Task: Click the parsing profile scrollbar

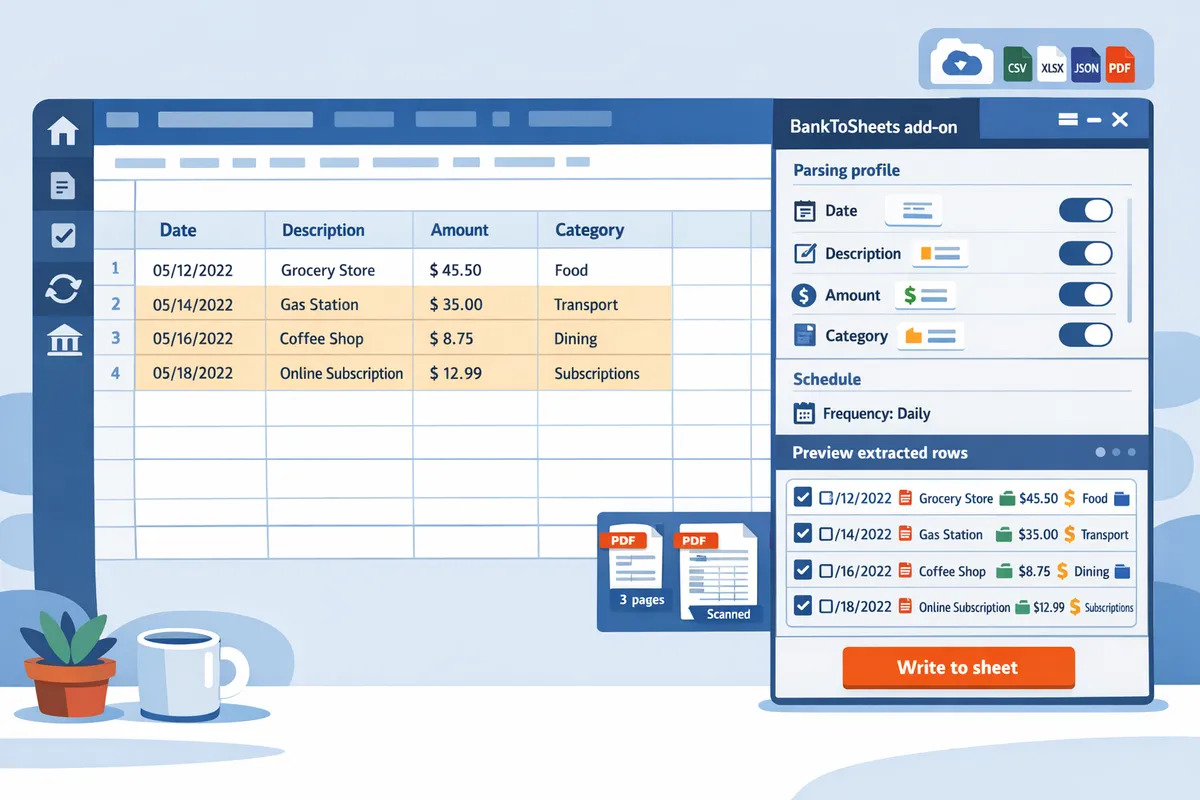Action: pyautogui.click(x=1131, y=259)
